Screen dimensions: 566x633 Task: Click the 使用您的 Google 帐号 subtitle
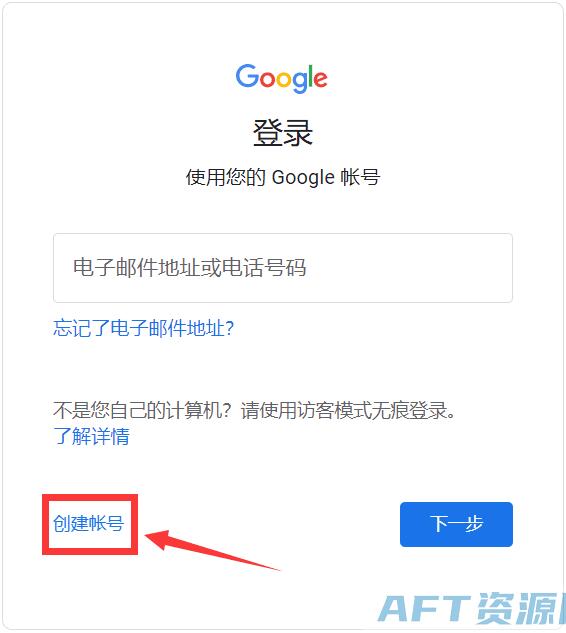click(283, 177)
